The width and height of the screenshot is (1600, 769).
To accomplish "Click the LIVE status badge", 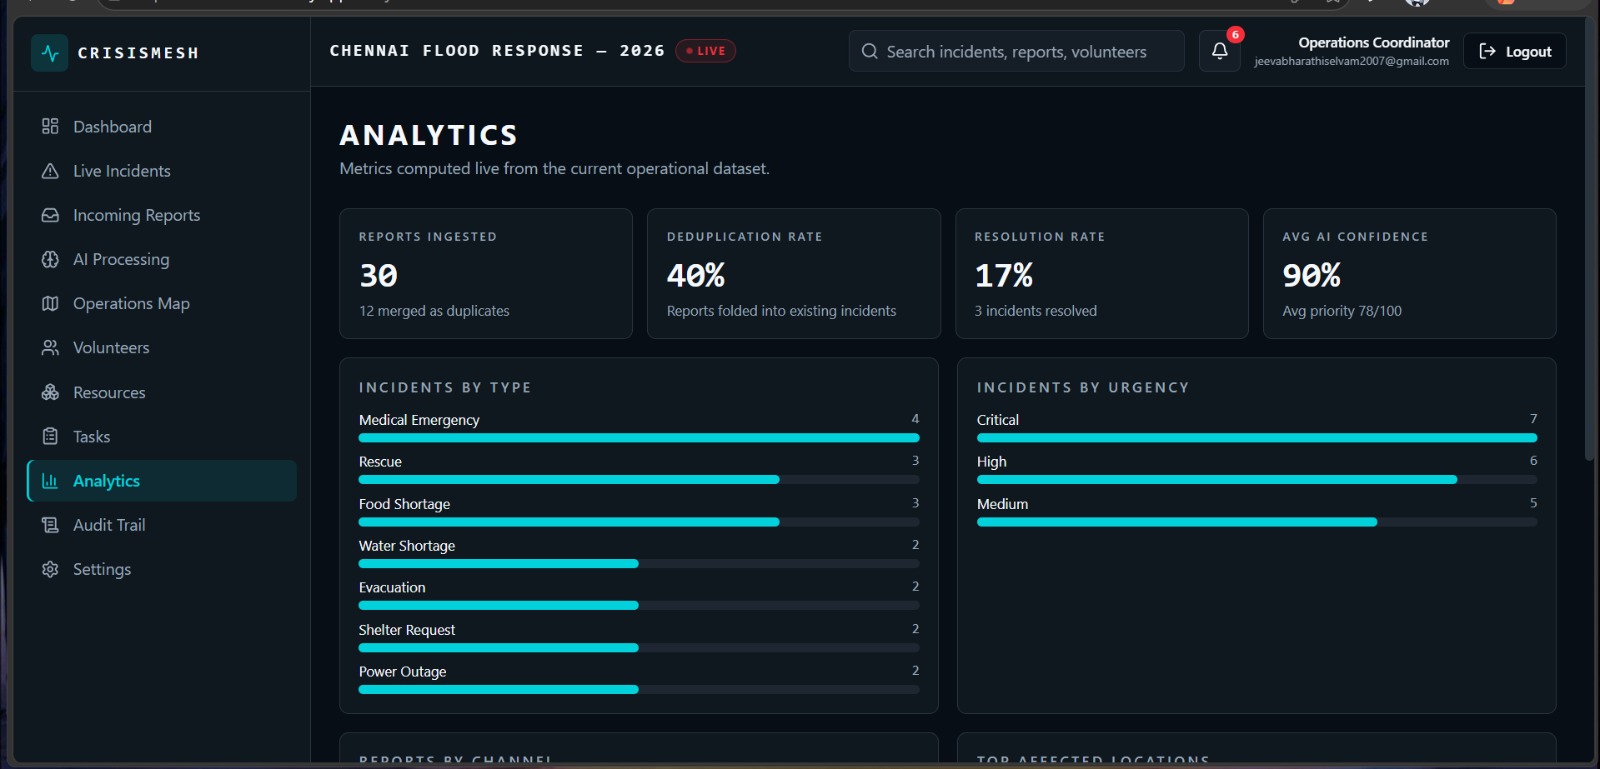I will click(706, 51).
